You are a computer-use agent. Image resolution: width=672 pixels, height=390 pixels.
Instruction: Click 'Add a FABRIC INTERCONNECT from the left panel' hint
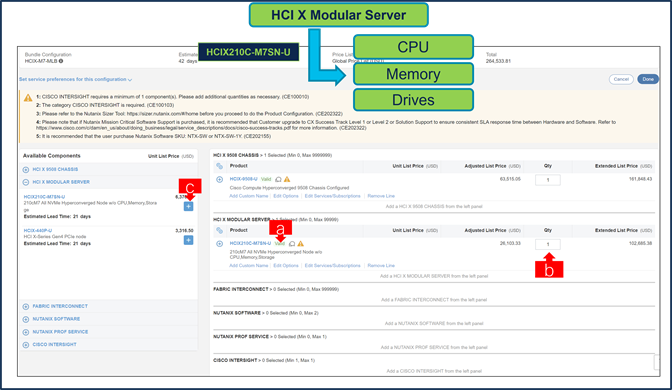point(434,300)
